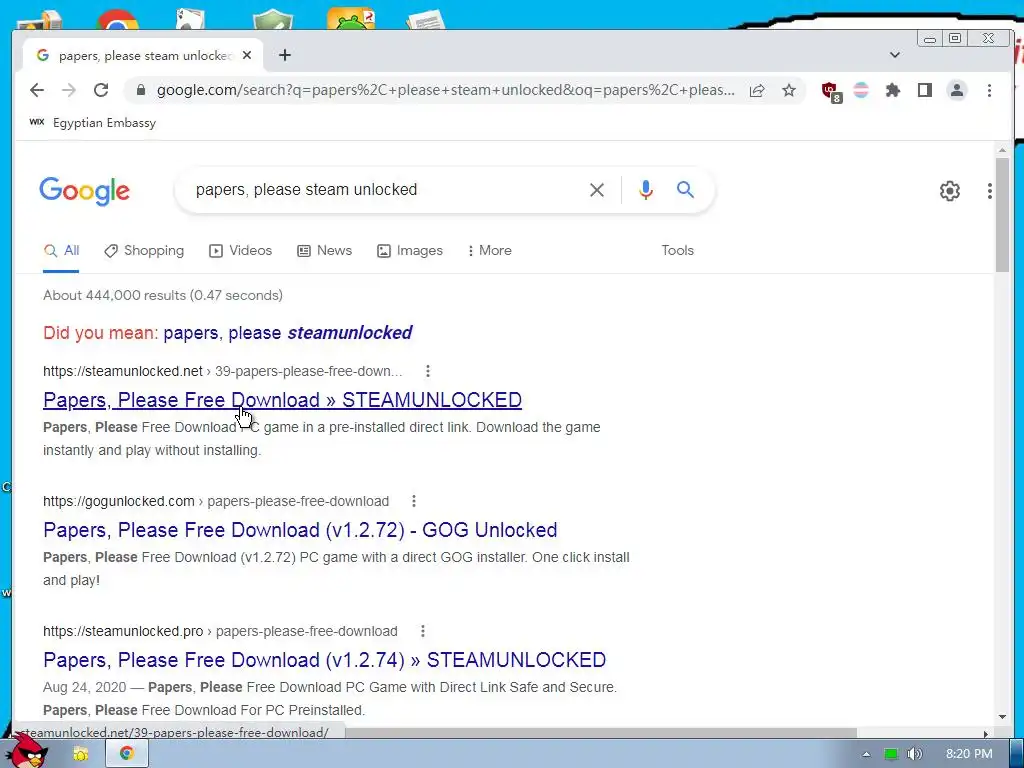Click the address bar URL text
Image resolution: width=1024 pixels, height=768 pixels.
pos(445,90)
